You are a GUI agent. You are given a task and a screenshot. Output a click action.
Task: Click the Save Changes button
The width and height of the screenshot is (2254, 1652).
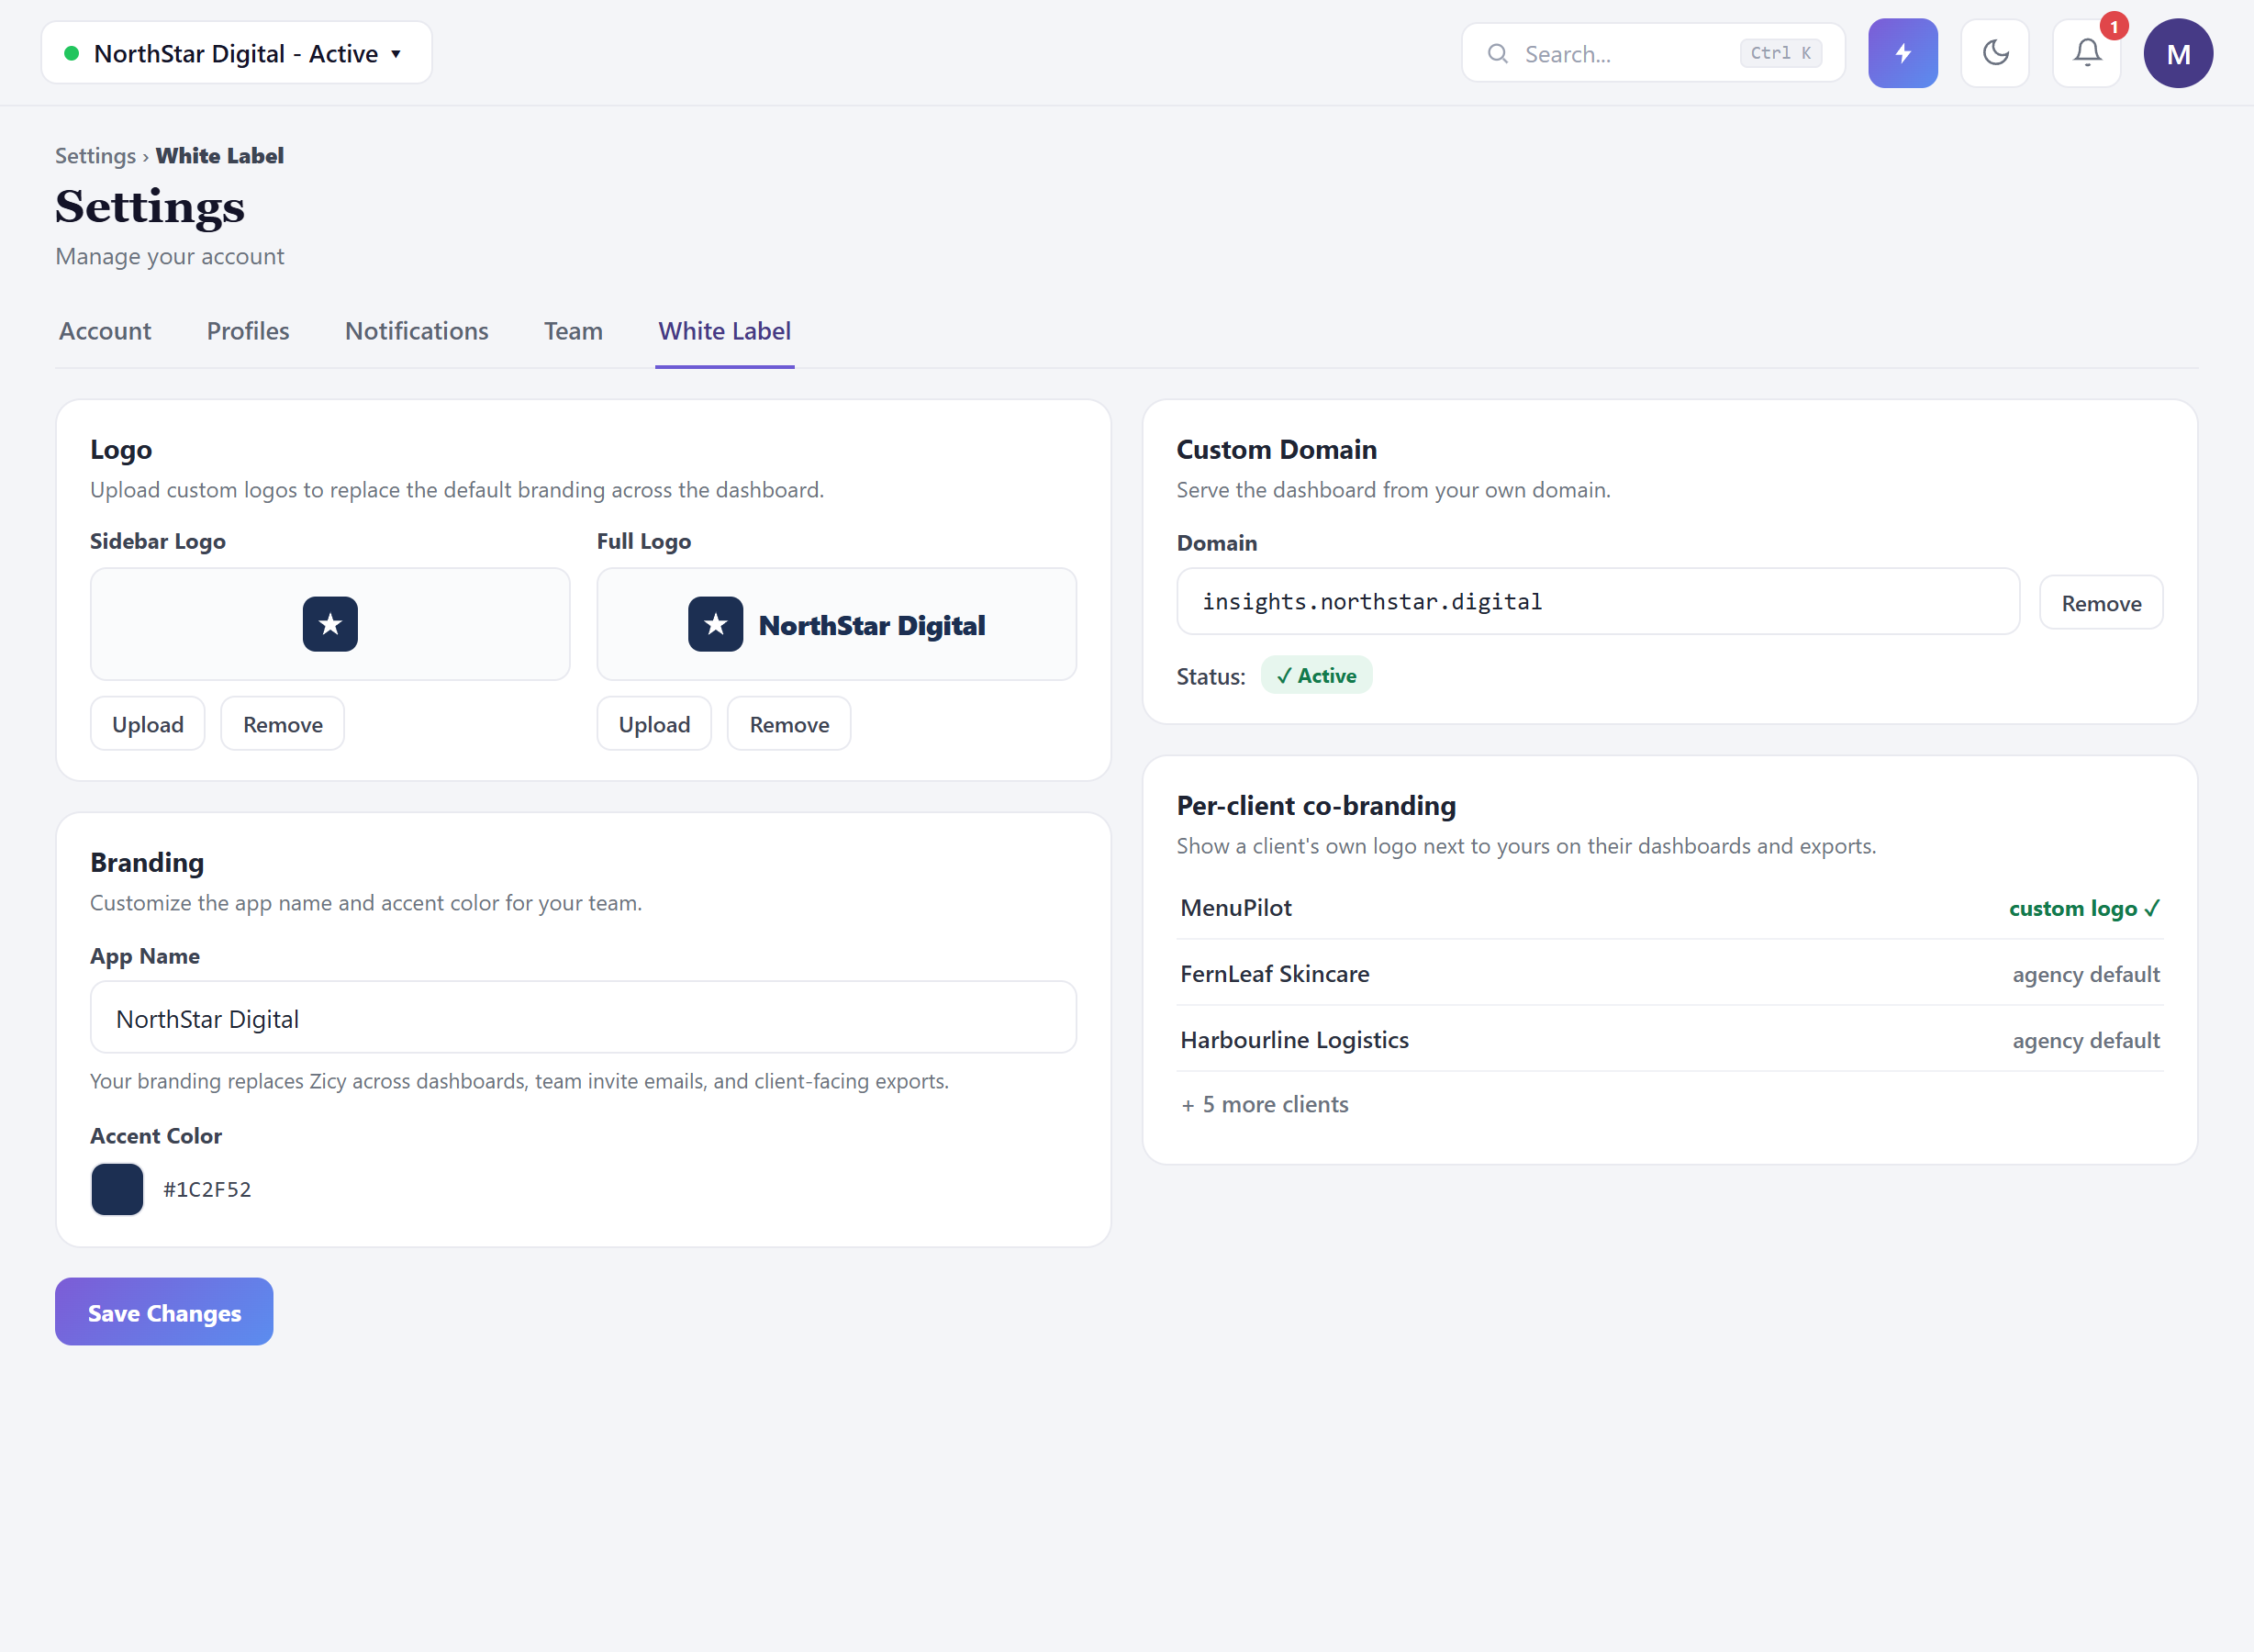[164, 1312]
